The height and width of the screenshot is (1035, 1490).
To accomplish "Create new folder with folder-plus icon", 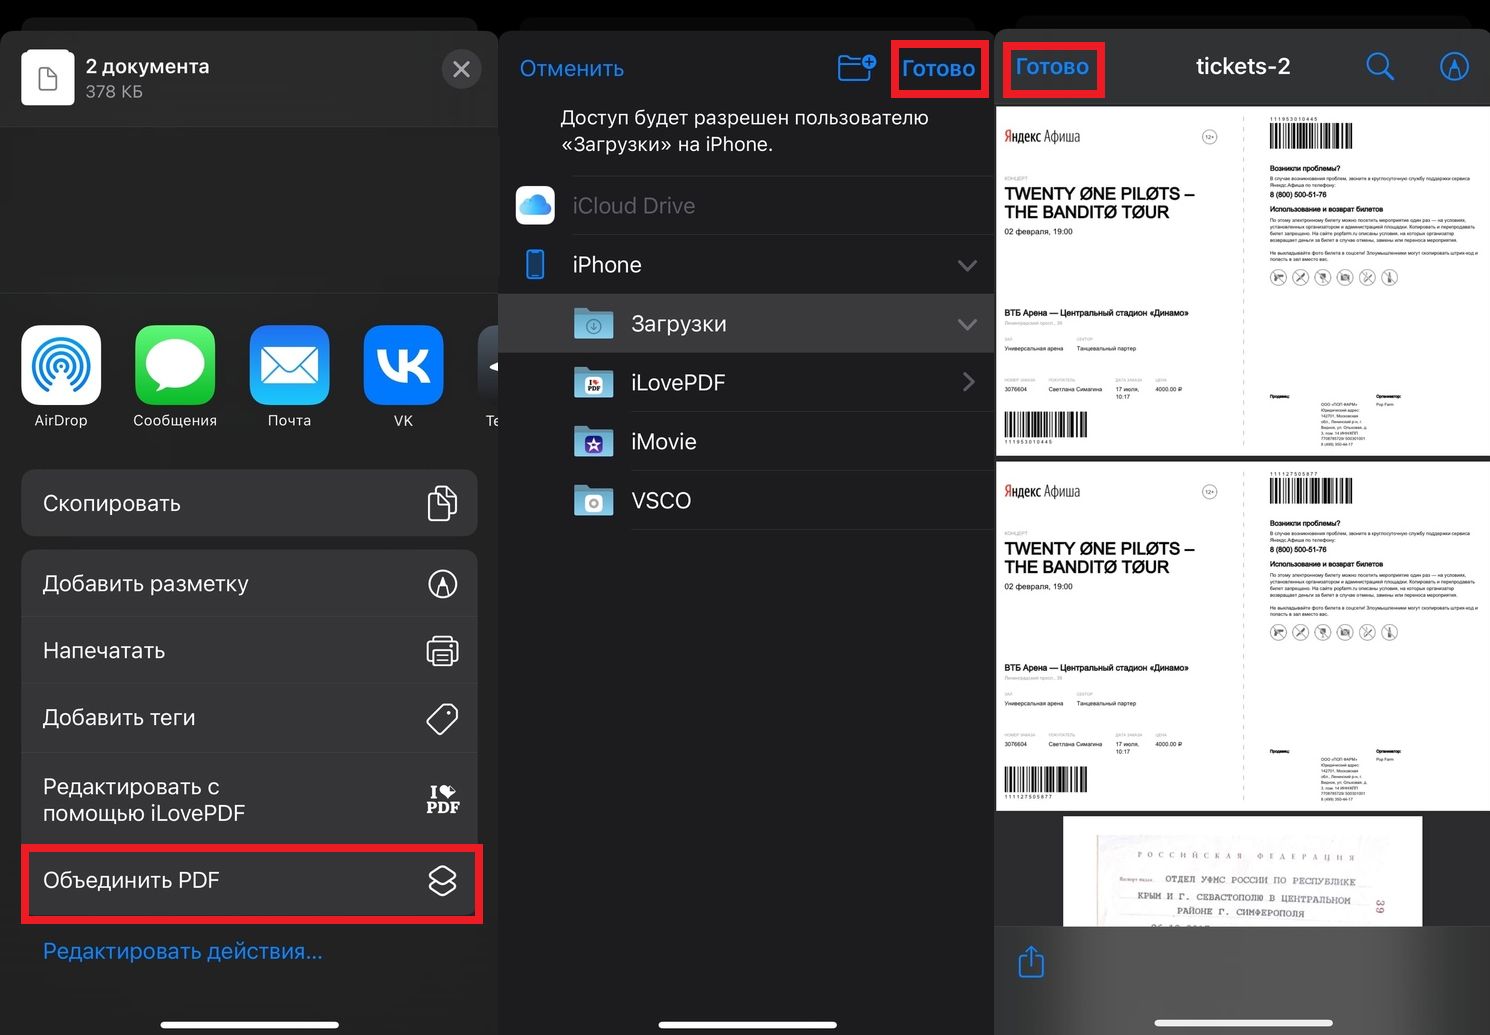I will [857, 67].
